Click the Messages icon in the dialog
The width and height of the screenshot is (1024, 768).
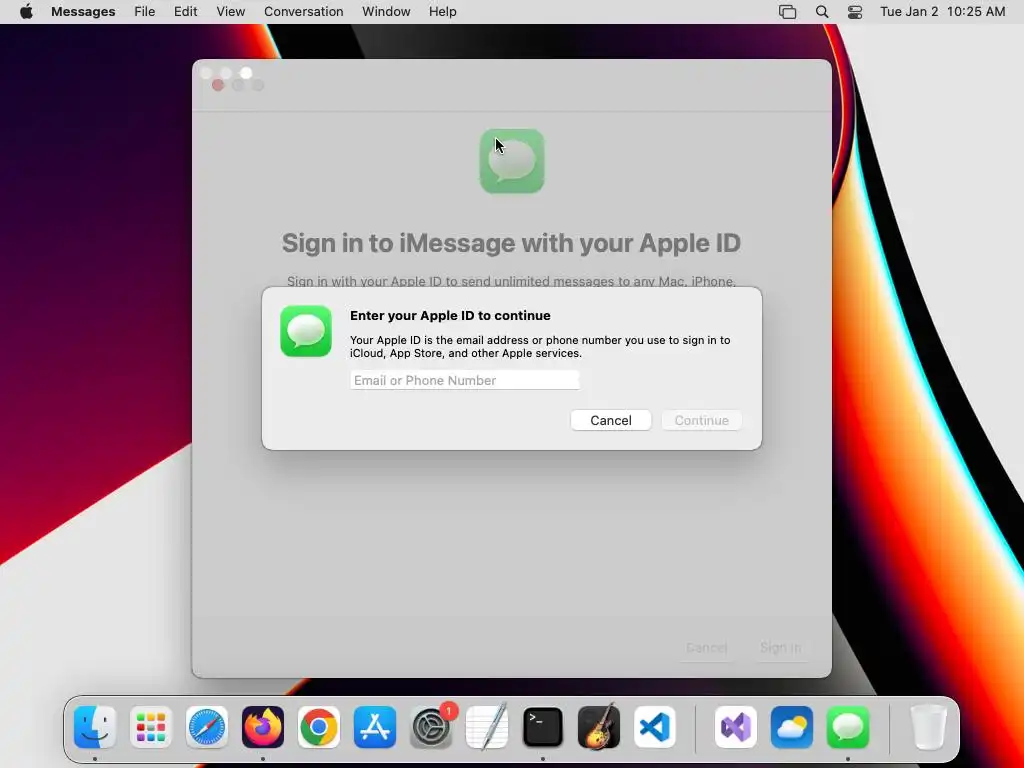coord(306,331)
